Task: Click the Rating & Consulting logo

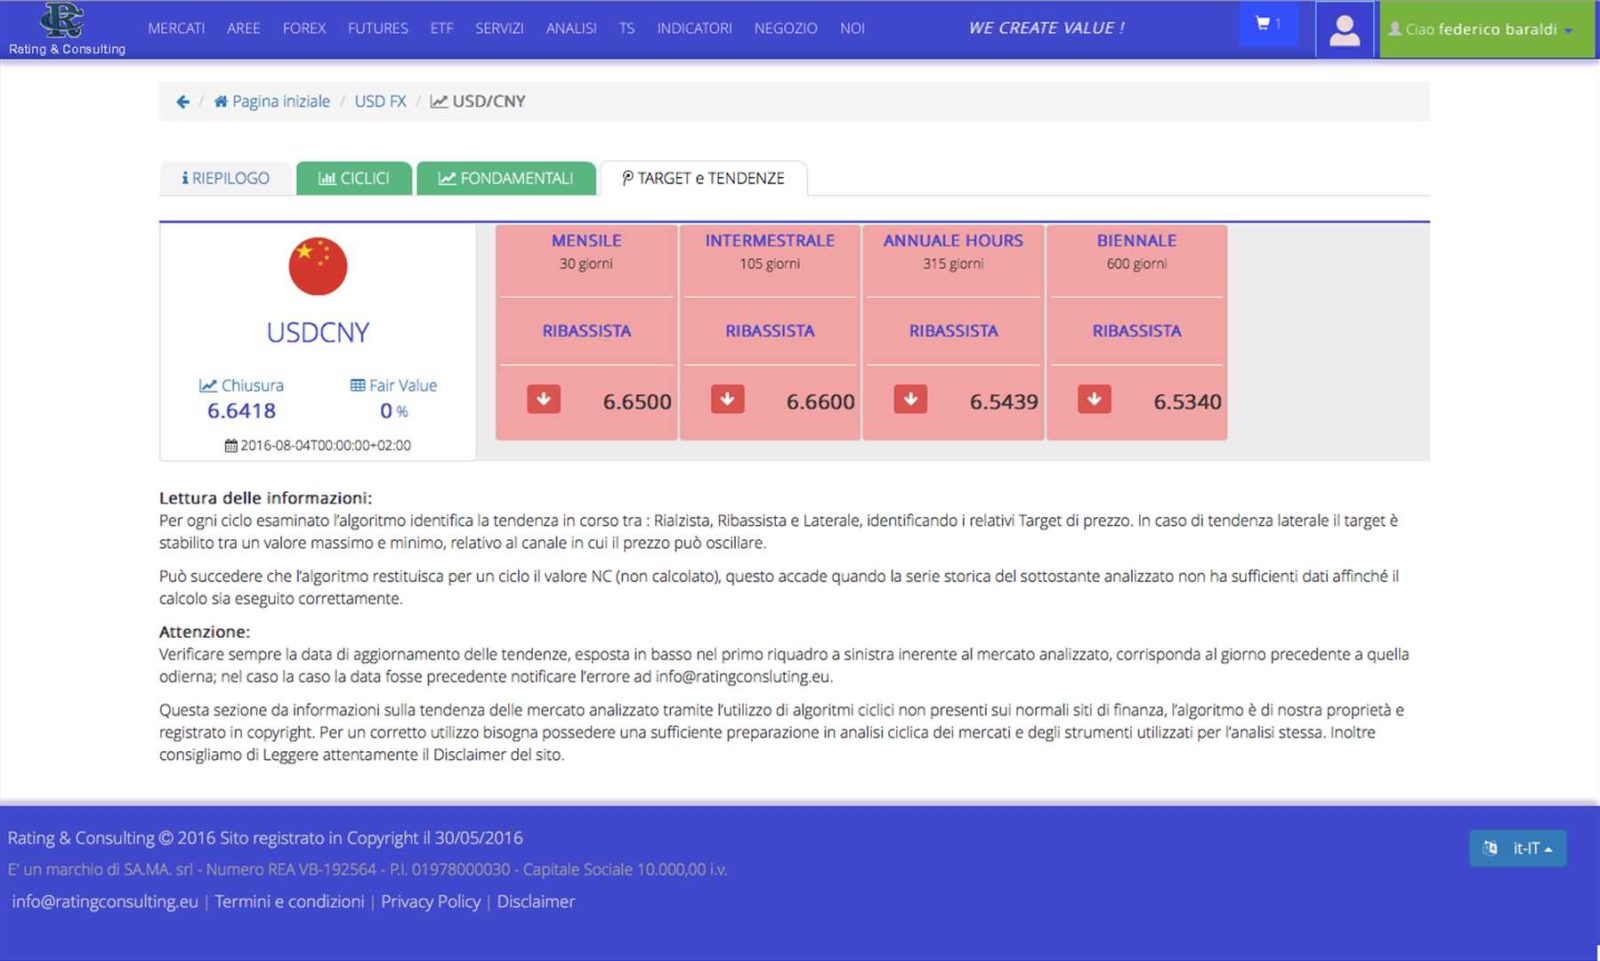Action: (x=66, y=28)
